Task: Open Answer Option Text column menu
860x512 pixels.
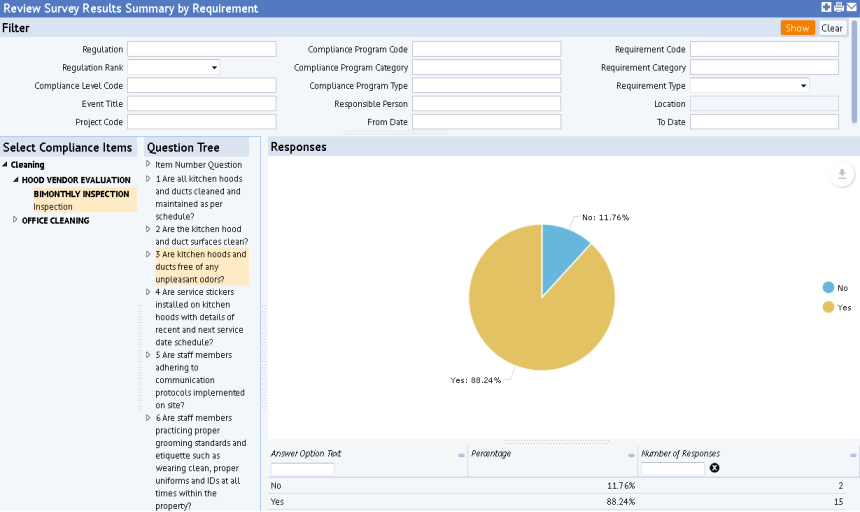Action: [461, 455]
